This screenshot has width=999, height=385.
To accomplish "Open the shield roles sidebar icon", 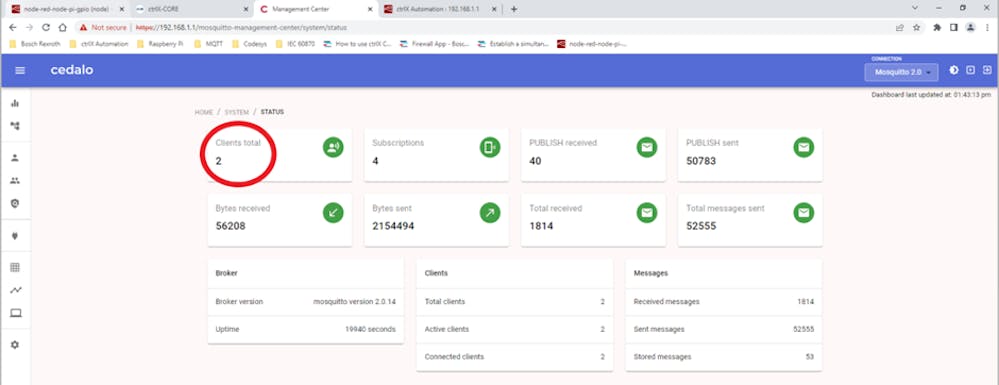I will click(x=15, y=203).
